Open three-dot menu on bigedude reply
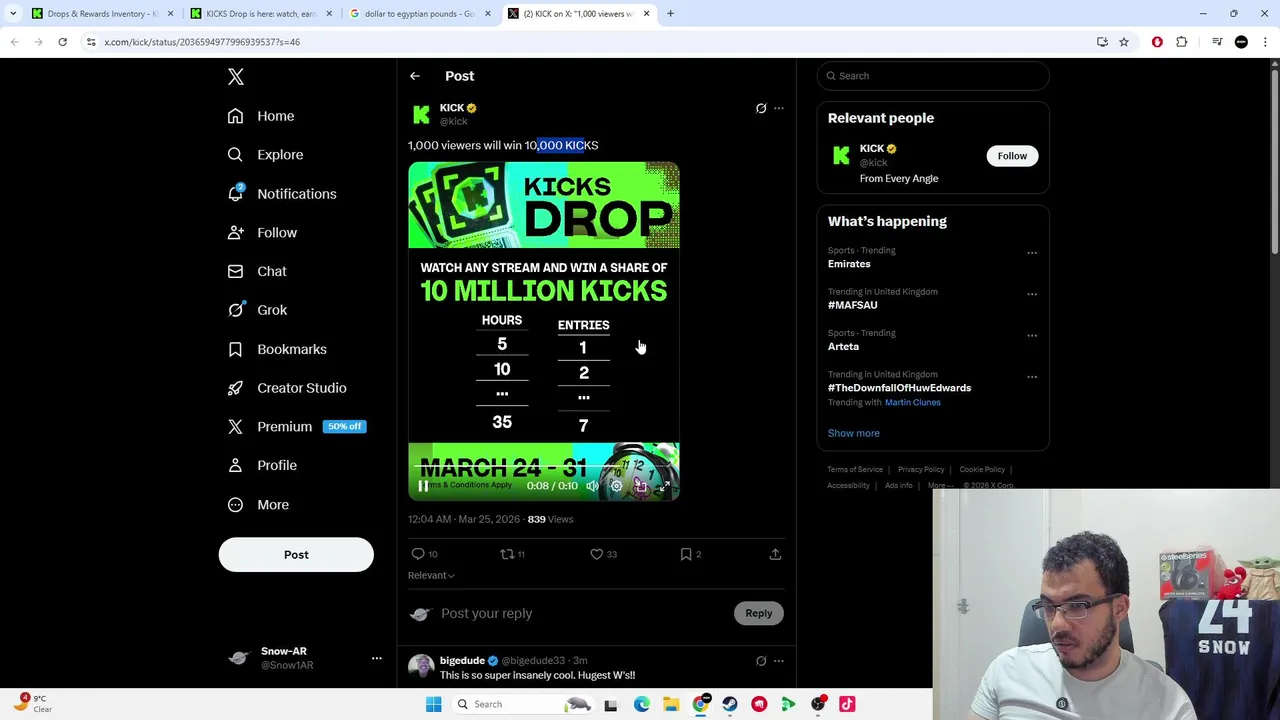Image resolution: width=1280 pixels, height=720 pixels. (779, 661)
